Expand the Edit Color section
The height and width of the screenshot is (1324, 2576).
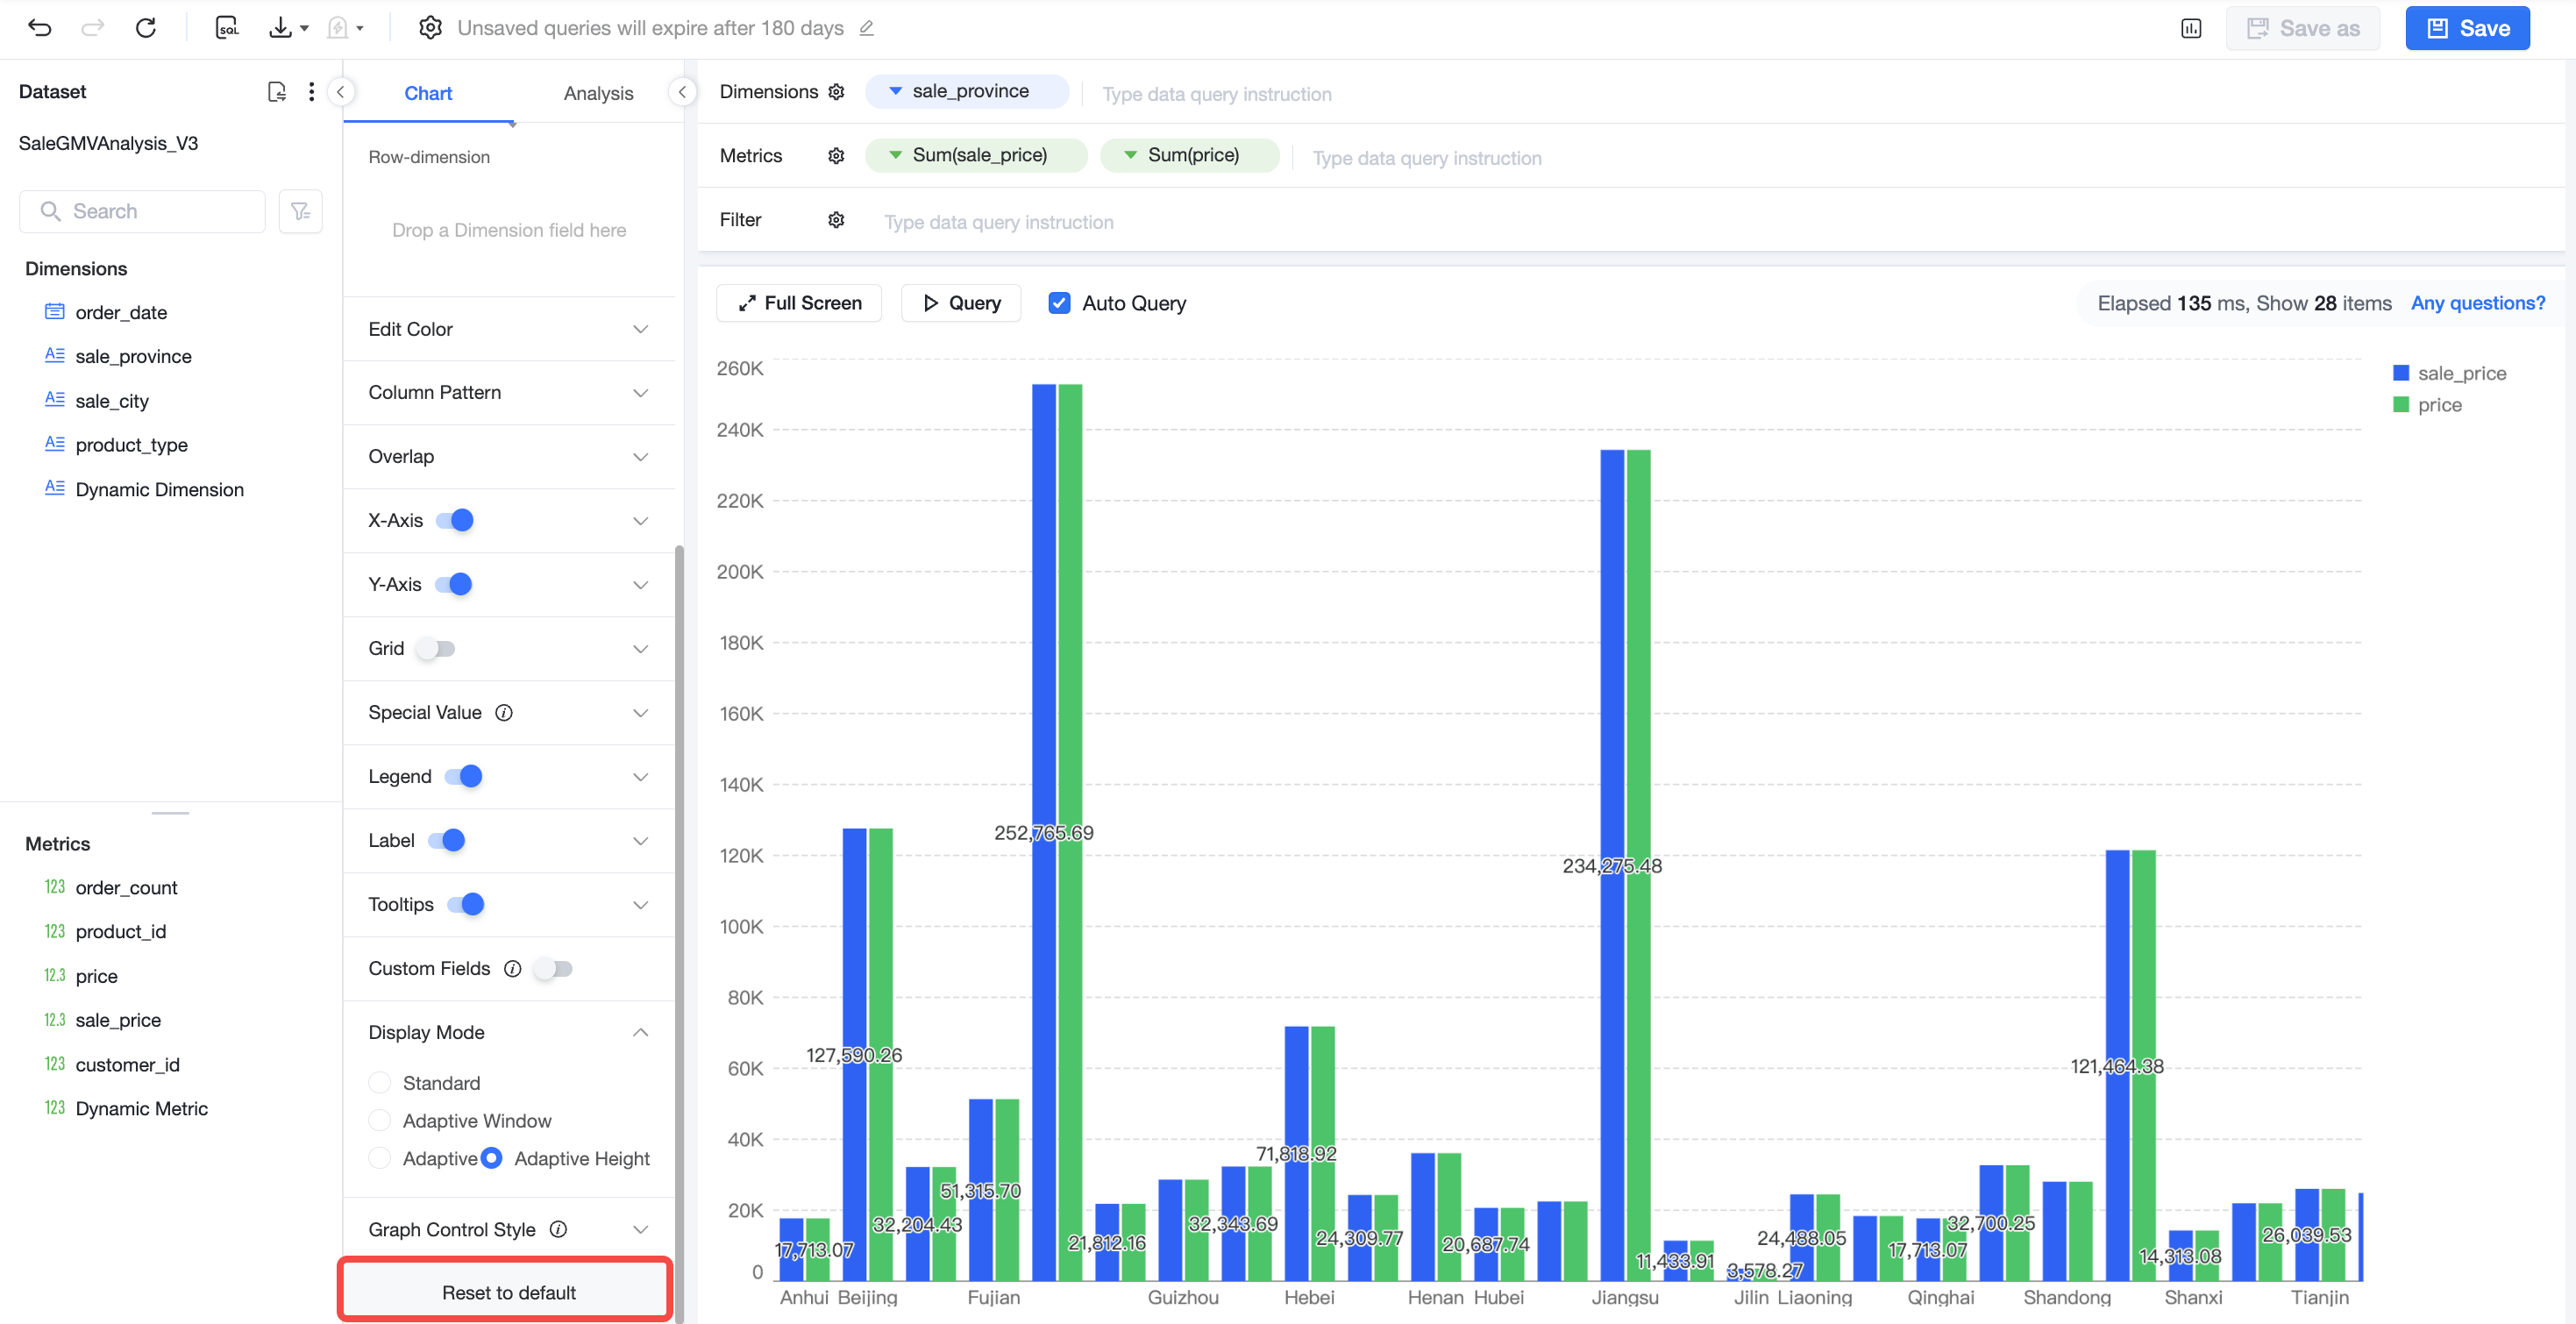509,329
